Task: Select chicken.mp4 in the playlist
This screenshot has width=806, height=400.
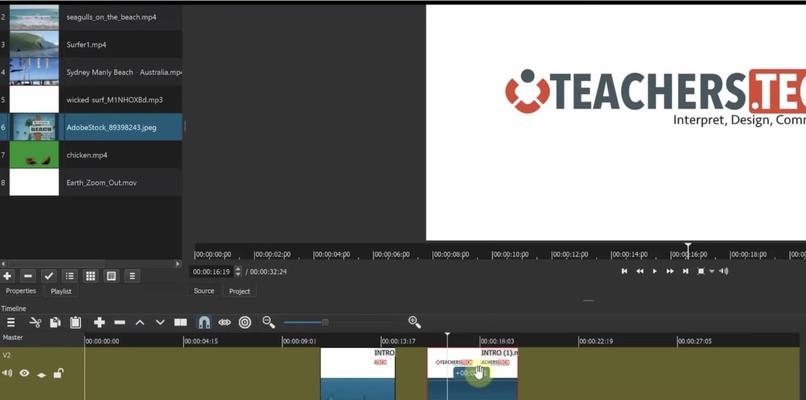Action: [90, 155]
